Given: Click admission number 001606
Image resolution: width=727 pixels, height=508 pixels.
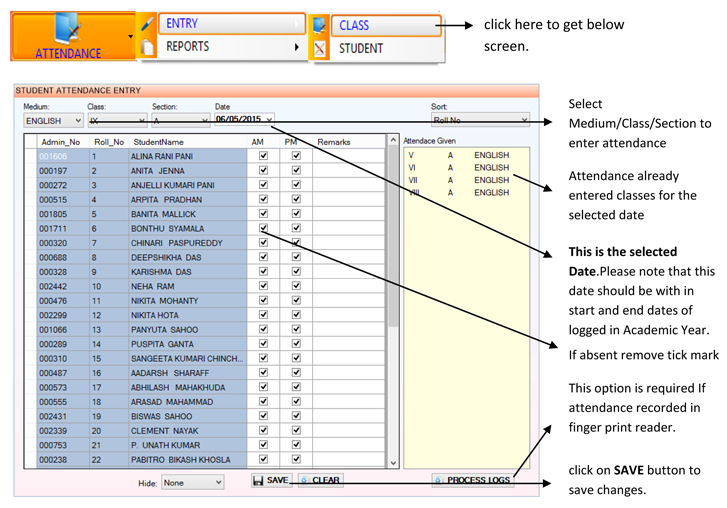Looking at the screenshot, I should click(53, 156).
